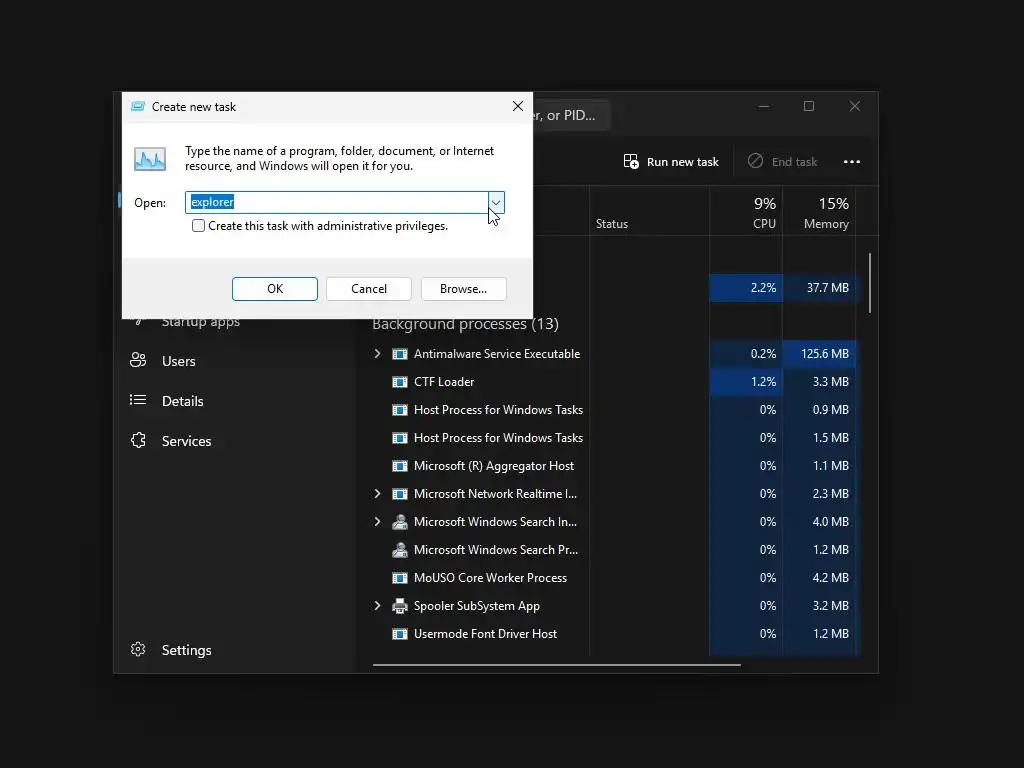Screen dimensions: 1024x768
Task: Click the Task Manager icon in dialog title bar
Action: click(x=138, y=106)
